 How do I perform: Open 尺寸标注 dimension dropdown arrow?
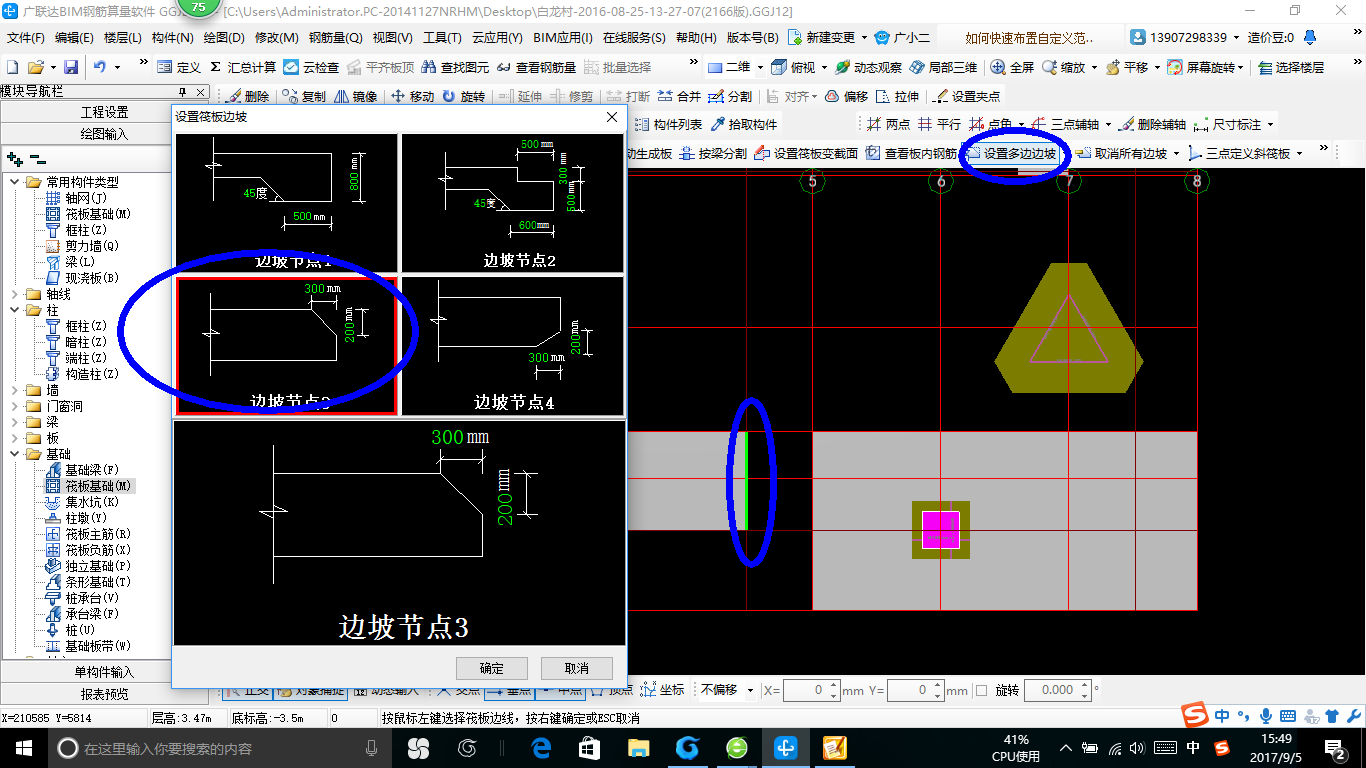[1271, 124]
